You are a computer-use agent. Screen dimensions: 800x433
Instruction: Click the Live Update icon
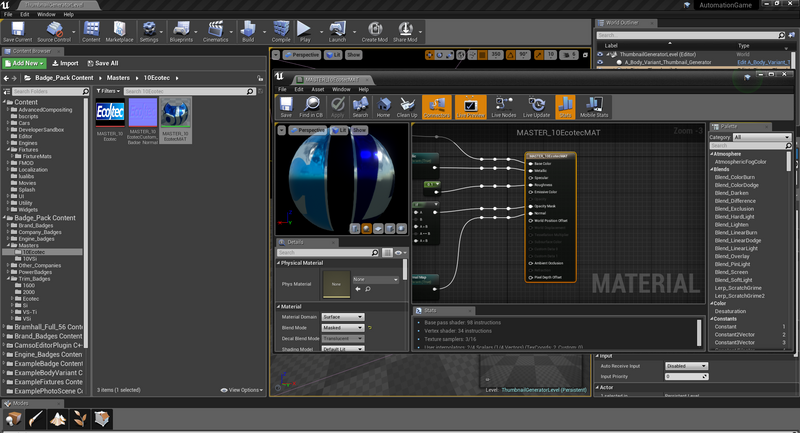[537, 105]
